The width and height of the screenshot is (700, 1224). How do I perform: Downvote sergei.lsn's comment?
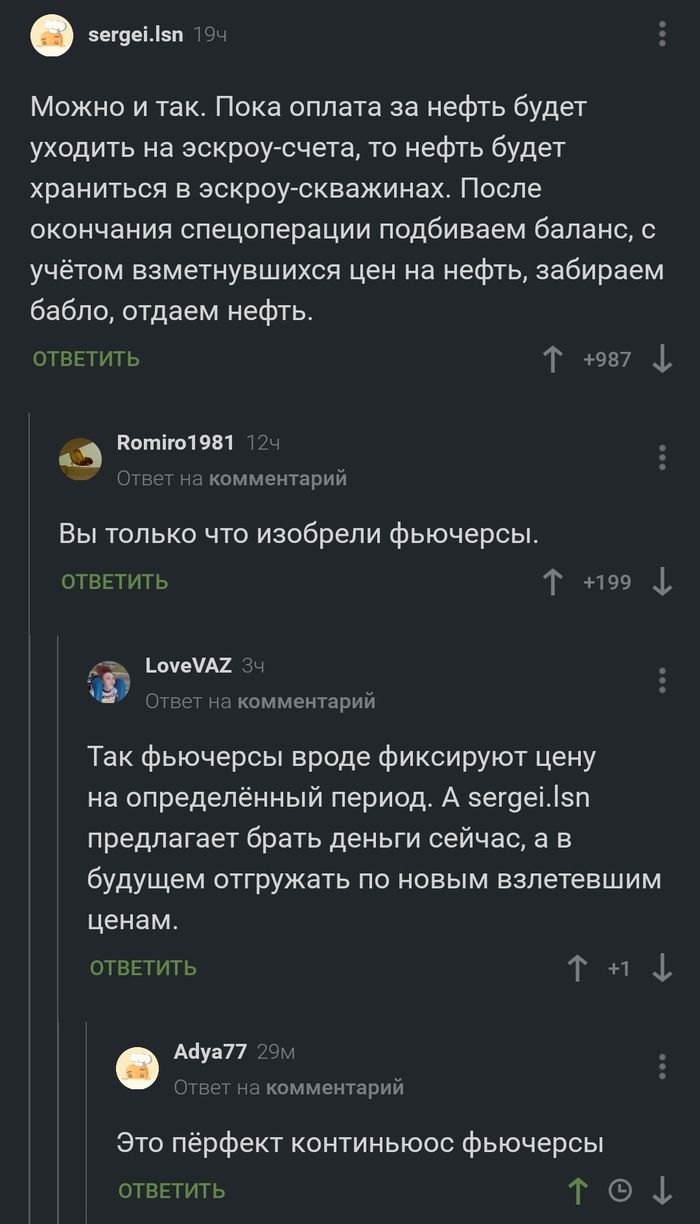pyautogui.click(x=662, y=359)
